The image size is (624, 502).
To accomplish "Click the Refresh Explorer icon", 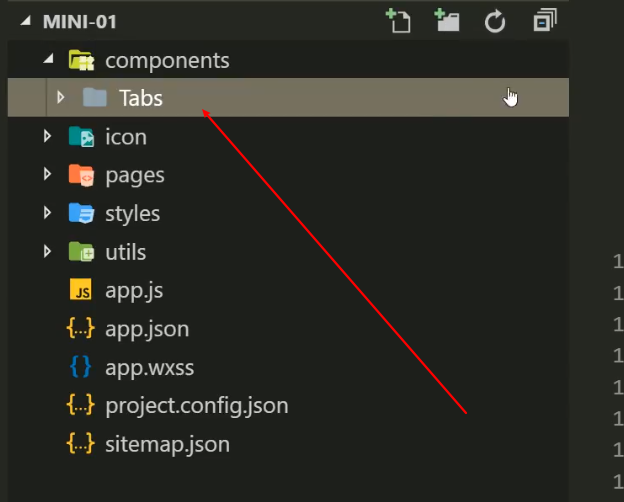I will pyautogui.click(x=496, y=20).
